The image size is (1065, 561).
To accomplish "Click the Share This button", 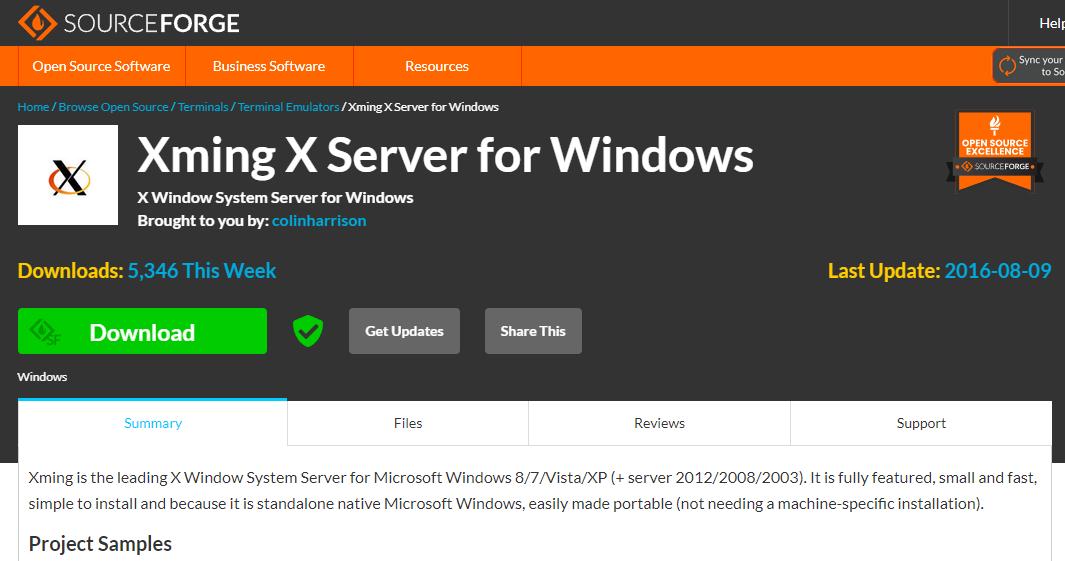I will (x=533, y=331).
